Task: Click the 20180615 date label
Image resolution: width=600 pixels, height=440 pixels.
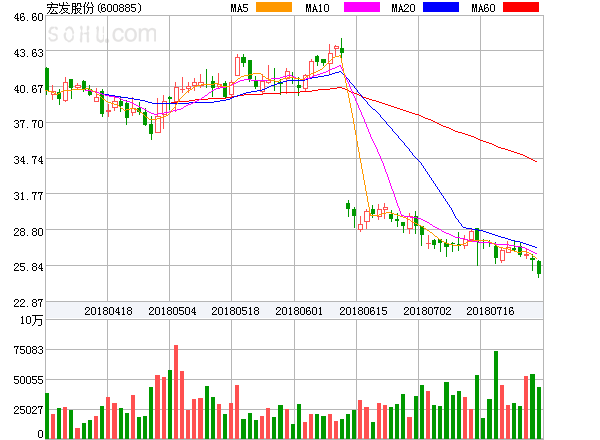Action: click(x=363, y=311)
